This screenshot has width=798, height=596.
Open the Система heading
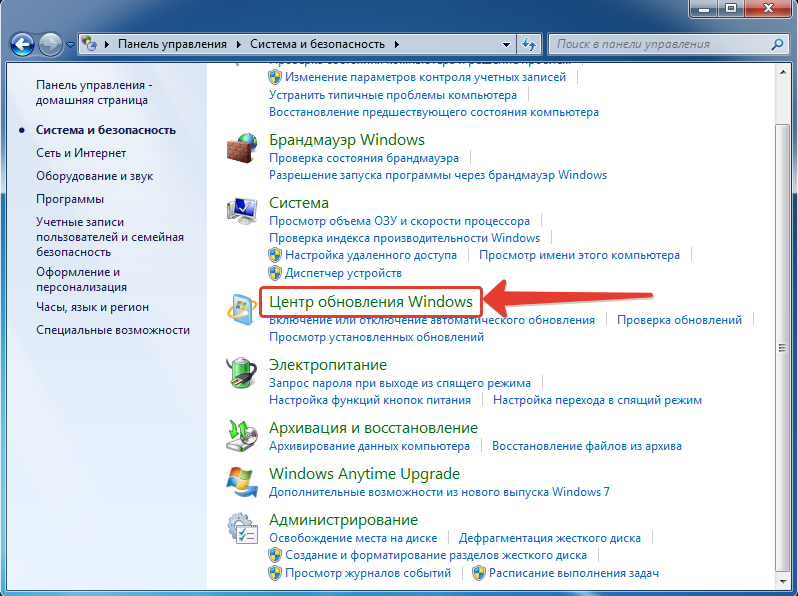pos(299,203)
